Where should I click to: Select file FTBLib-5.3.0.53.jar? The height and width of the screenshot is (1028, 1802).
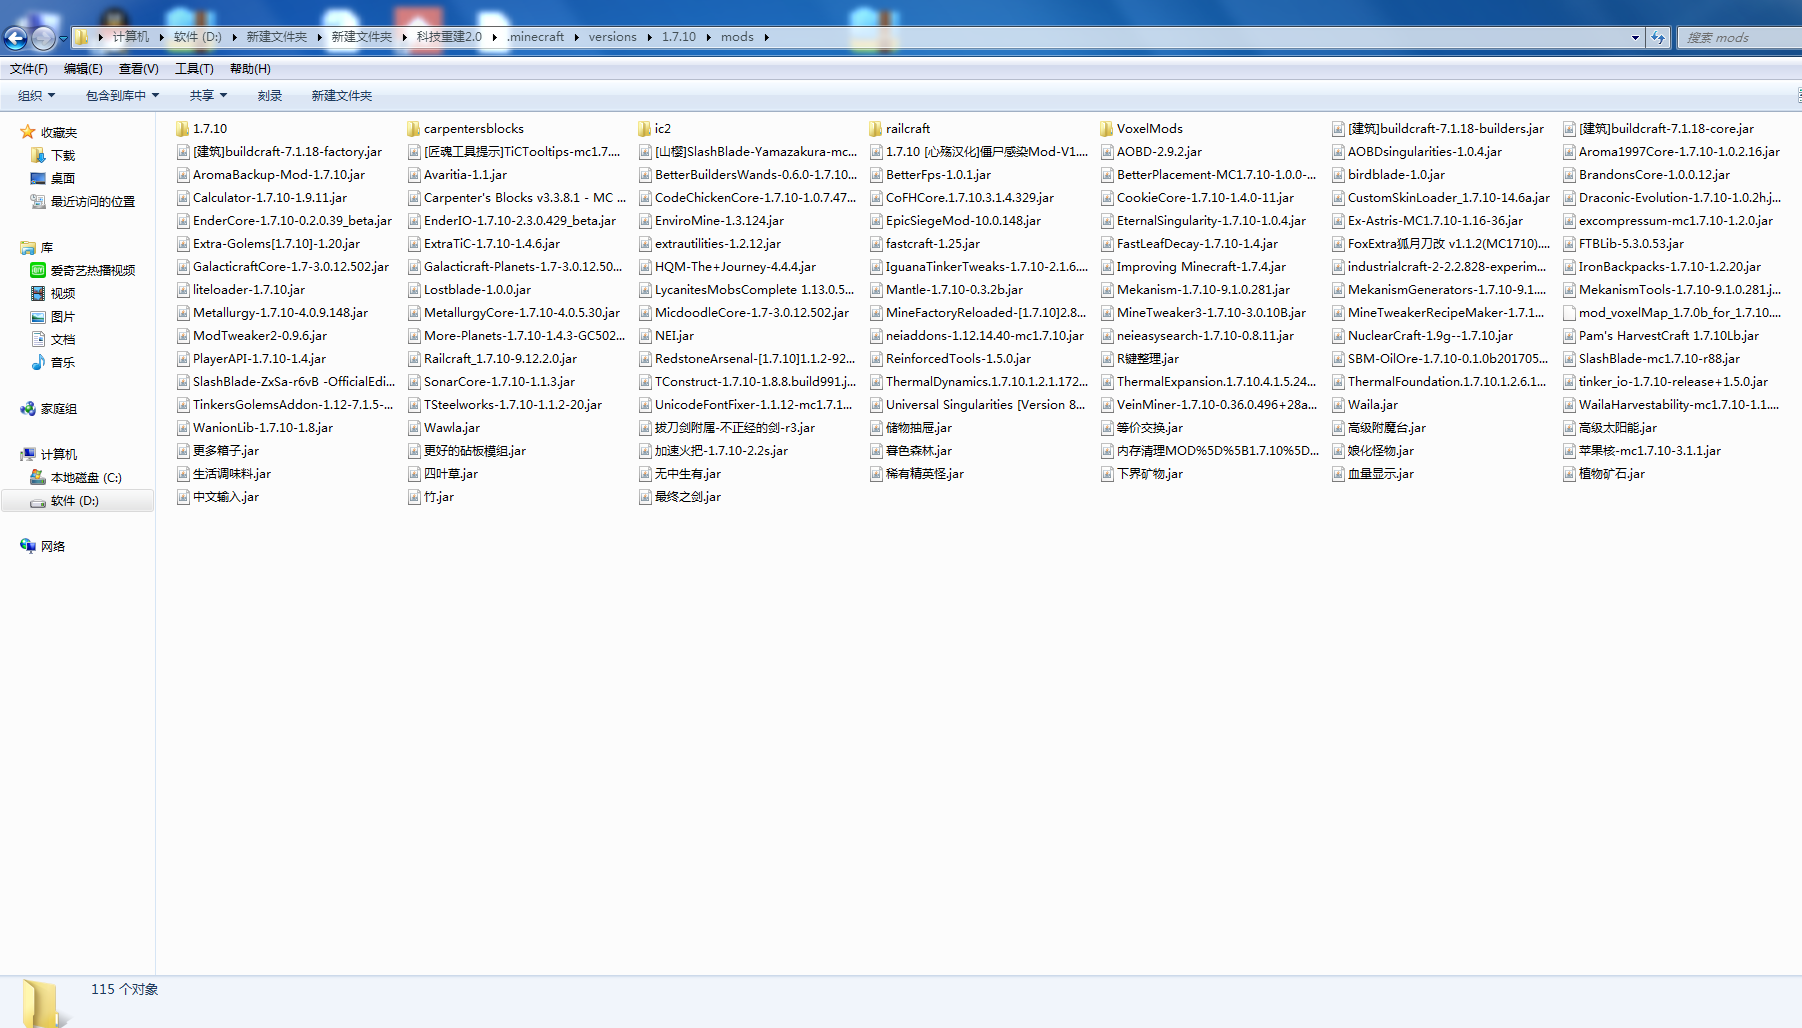click(x=1623, y=244)
